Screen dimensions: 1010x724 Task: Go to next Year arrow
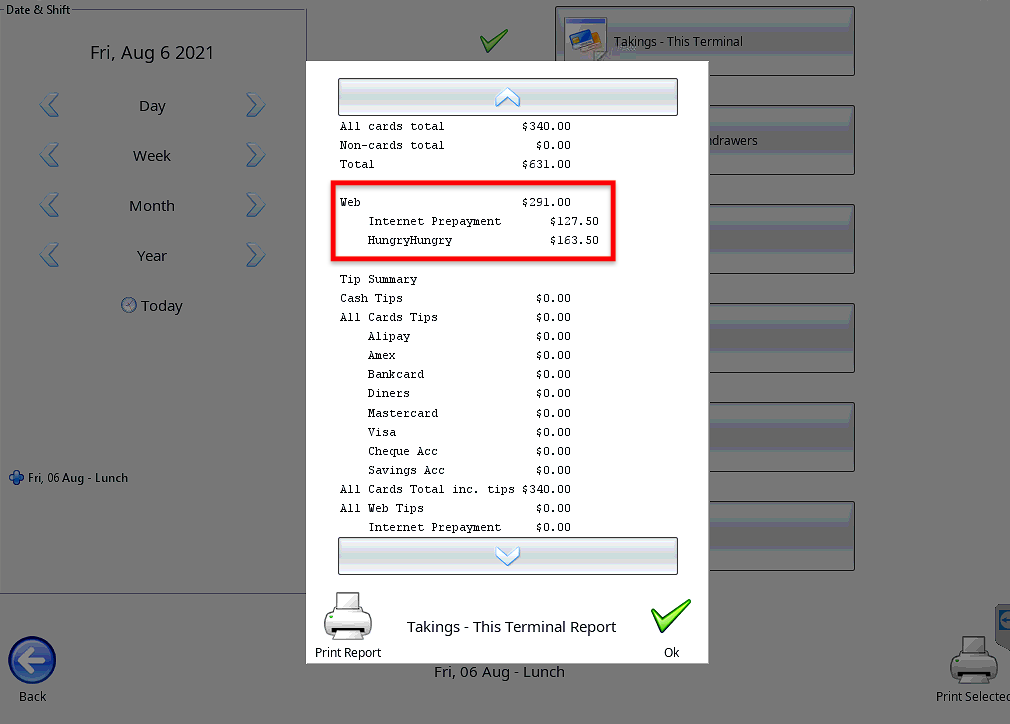(x=255, y=255)
